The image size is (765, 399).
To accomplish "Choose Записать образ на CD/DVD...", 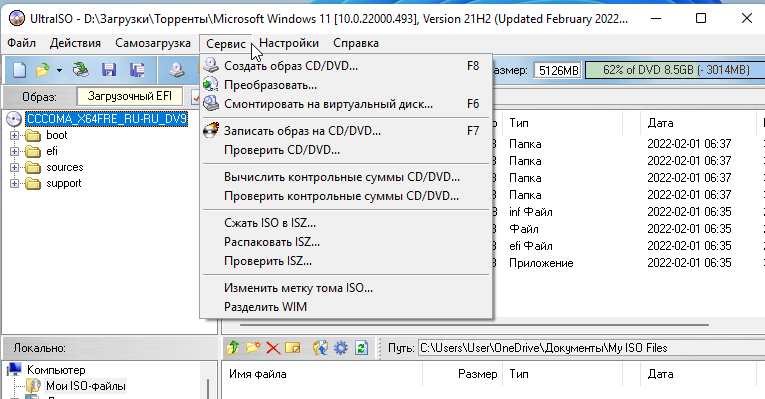I will [x=345, y=131].
